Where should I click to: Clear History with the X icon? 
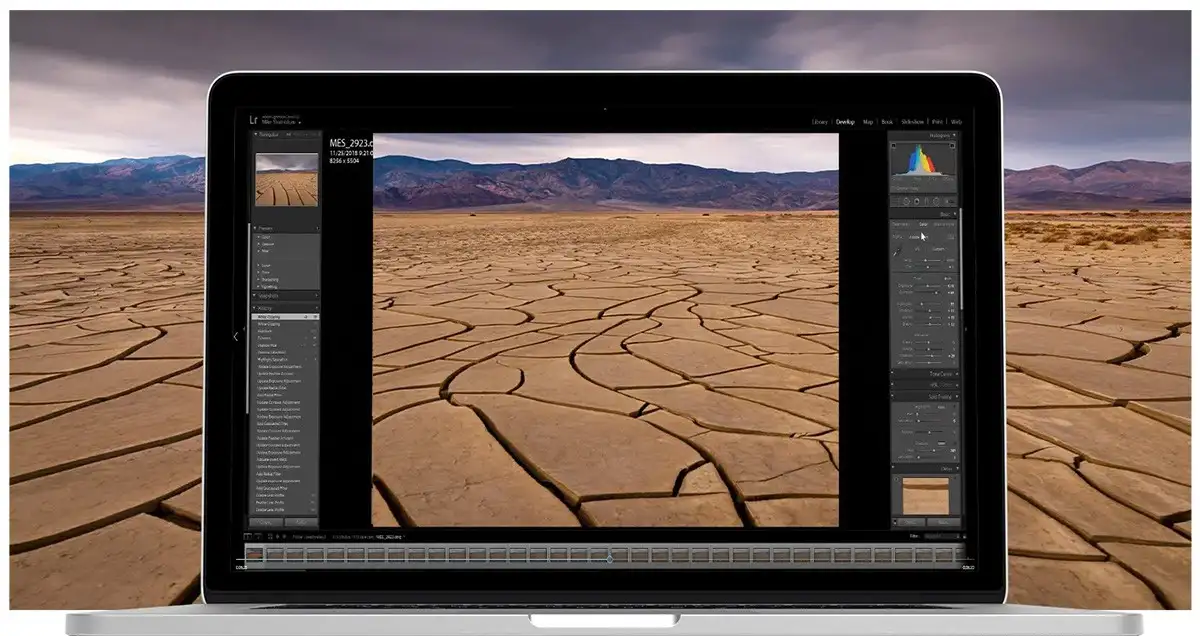coord(316,308)
